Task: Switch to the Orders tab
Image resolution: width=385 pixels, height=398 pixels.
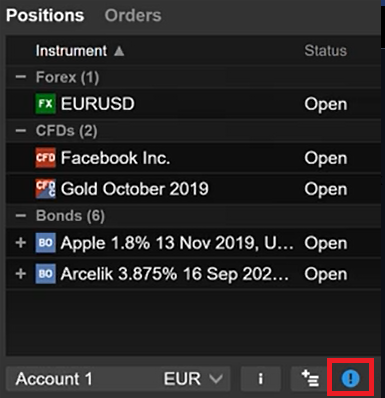Action: pyautogui.click(x=133, y=15)
